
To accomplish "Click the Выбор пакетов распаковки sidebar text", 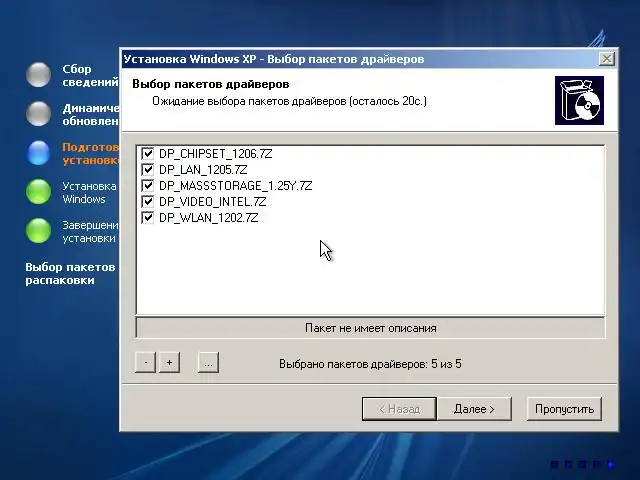I will coord(70,273).
